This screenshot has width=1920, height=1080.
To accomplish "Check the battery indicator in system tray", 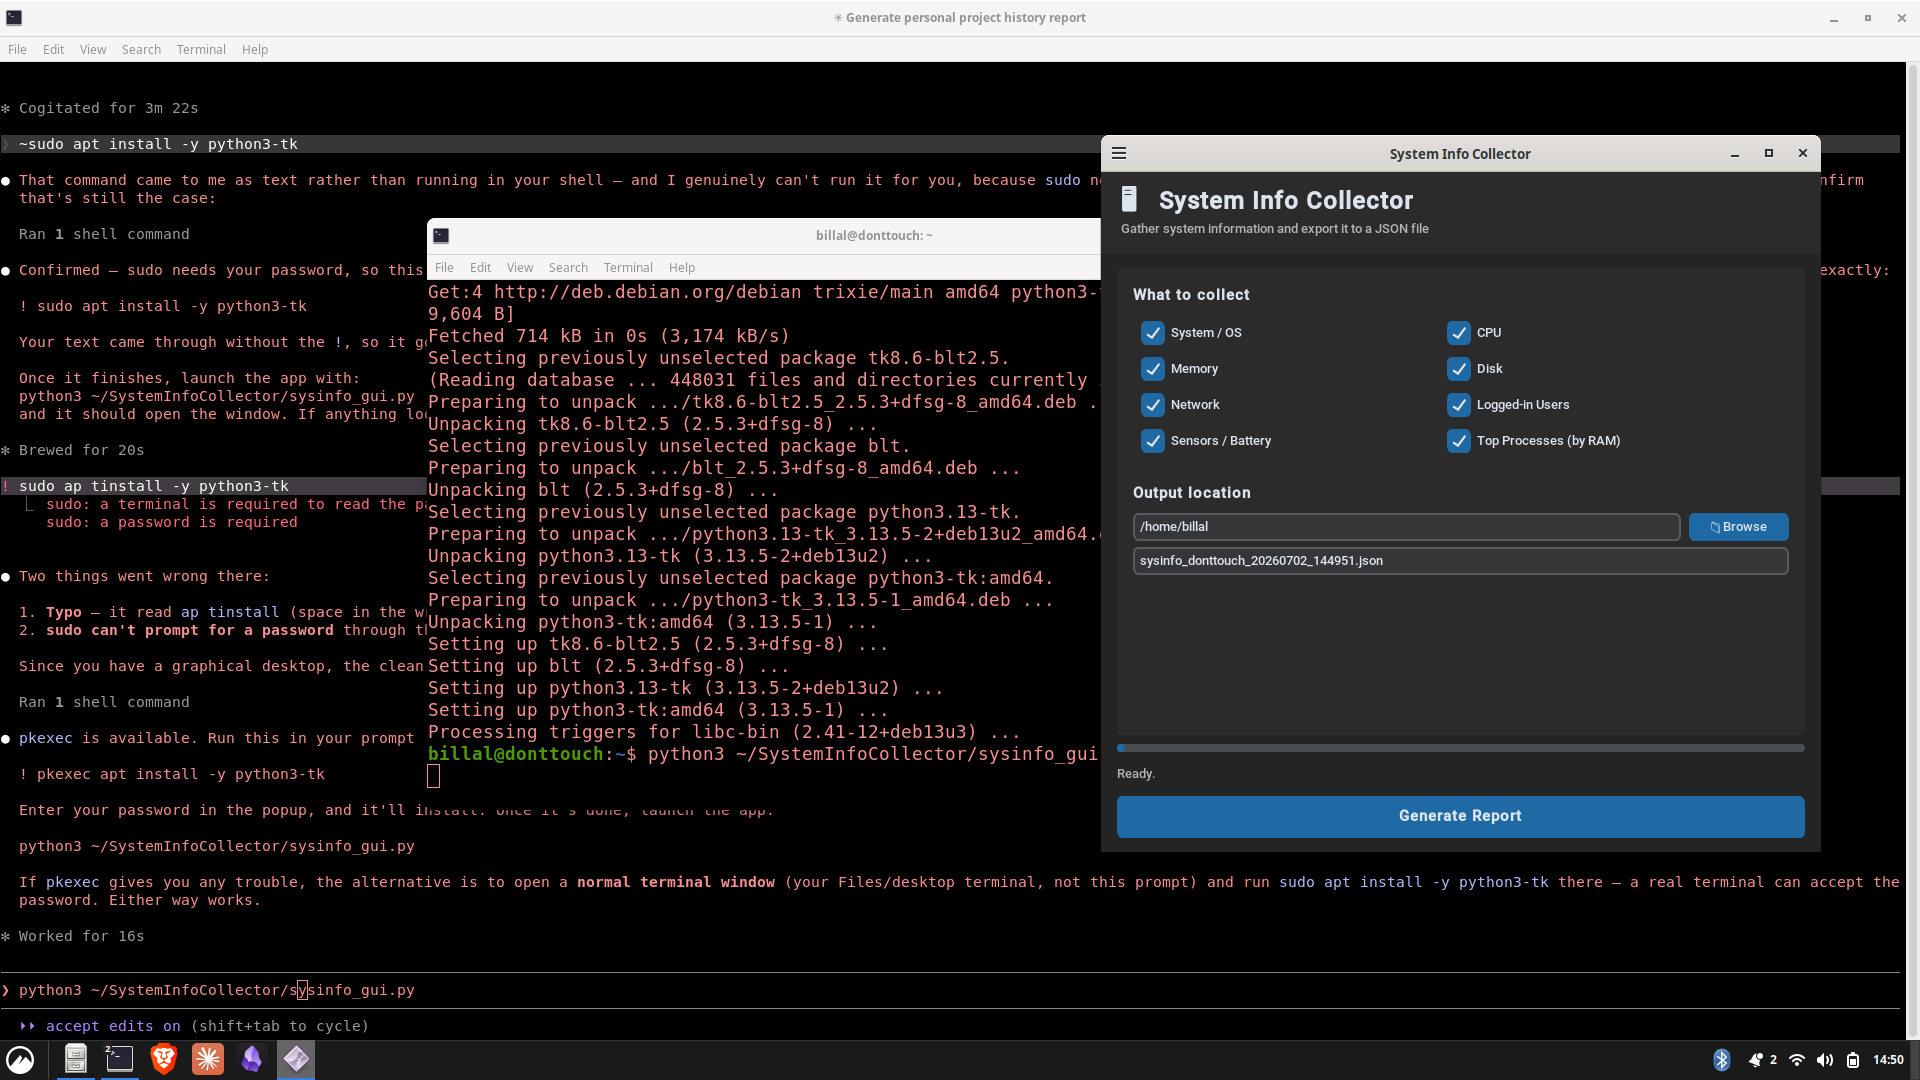I will pos(1853,1060).
